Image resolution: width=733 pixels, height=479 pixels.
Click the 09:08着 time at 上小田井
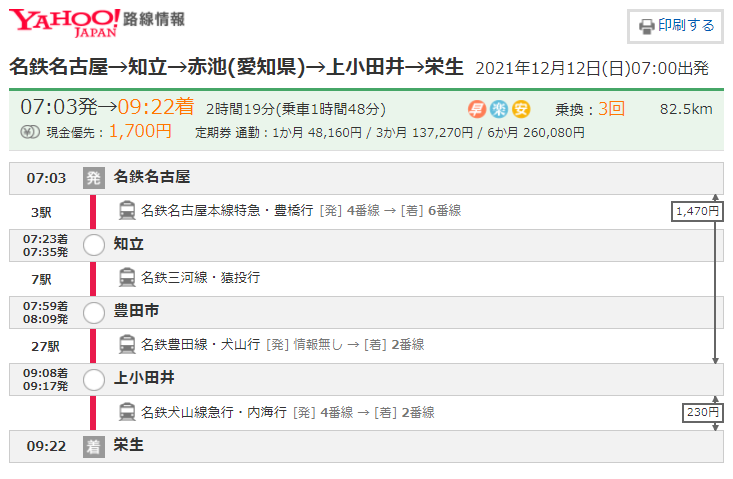pos(45,373)
